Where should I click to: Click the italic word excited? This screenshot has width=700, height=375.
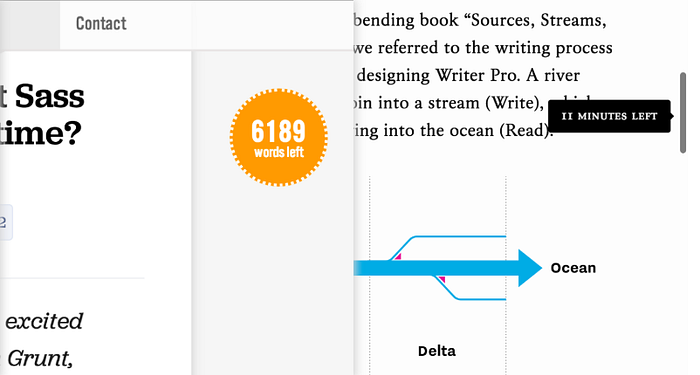point(44,321)
